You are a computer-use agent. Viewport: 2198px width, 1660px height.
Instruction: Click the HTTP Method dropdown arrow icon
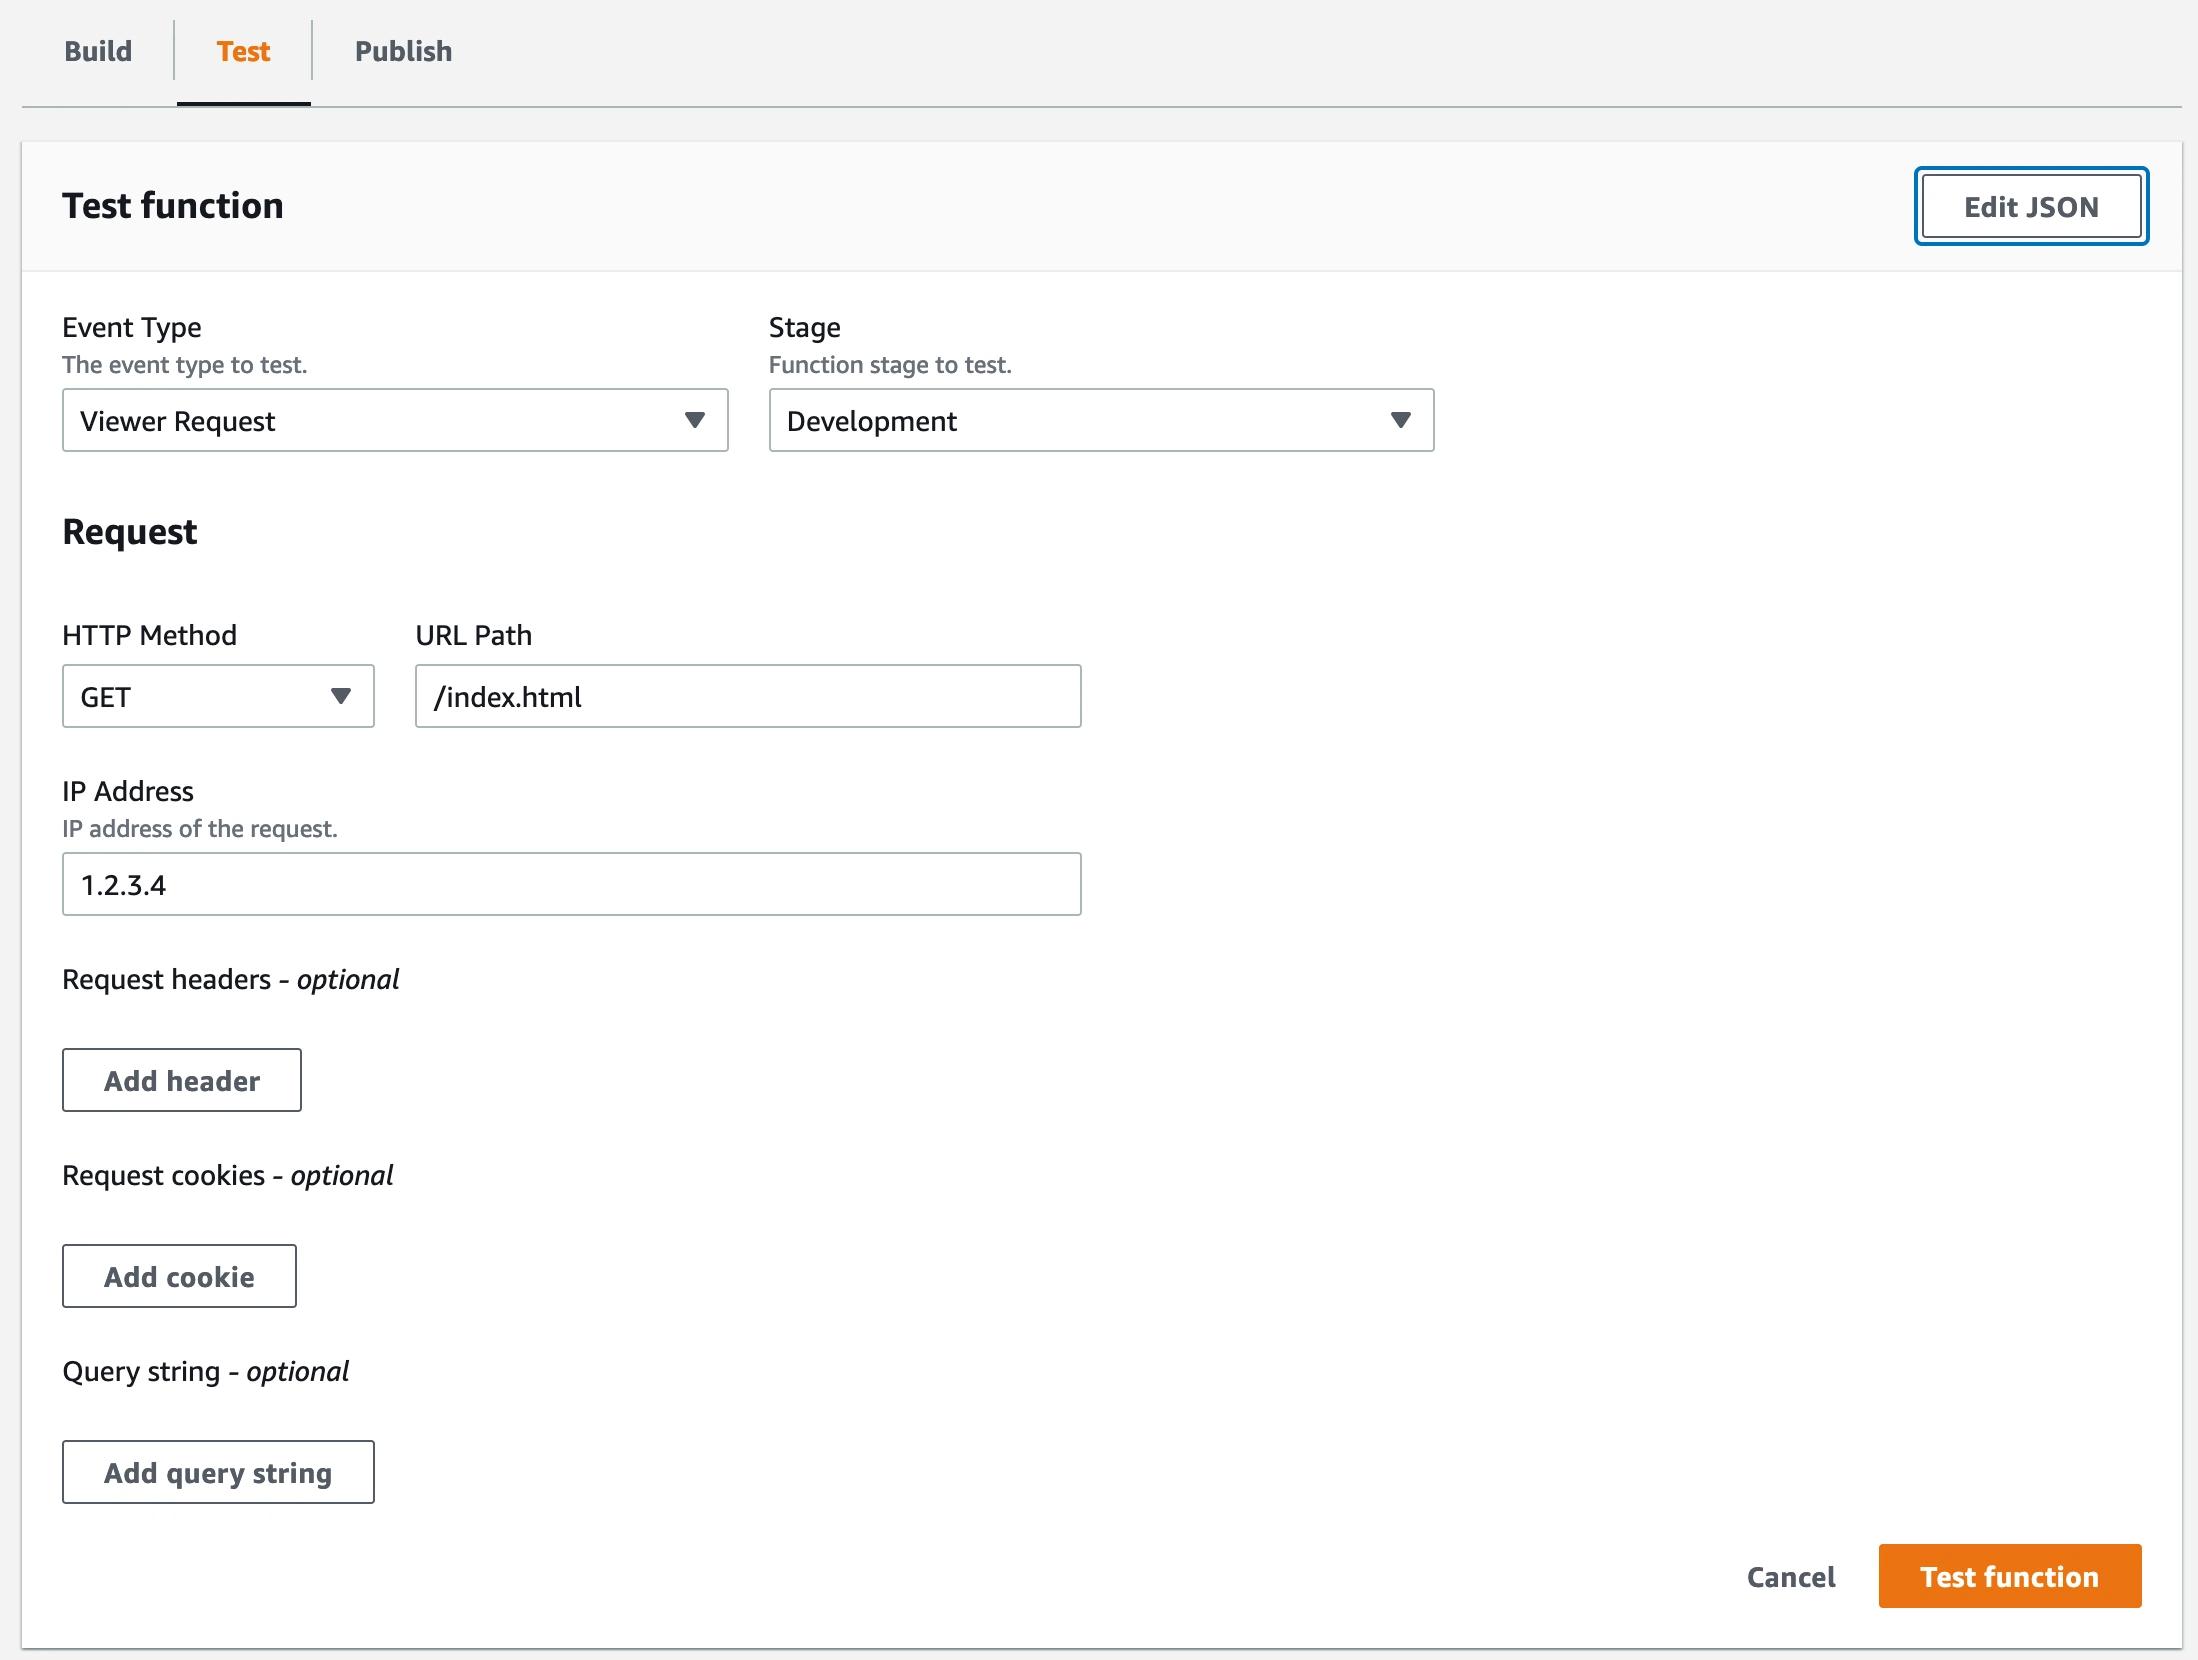pyautogui.click(x=341, y=696)
